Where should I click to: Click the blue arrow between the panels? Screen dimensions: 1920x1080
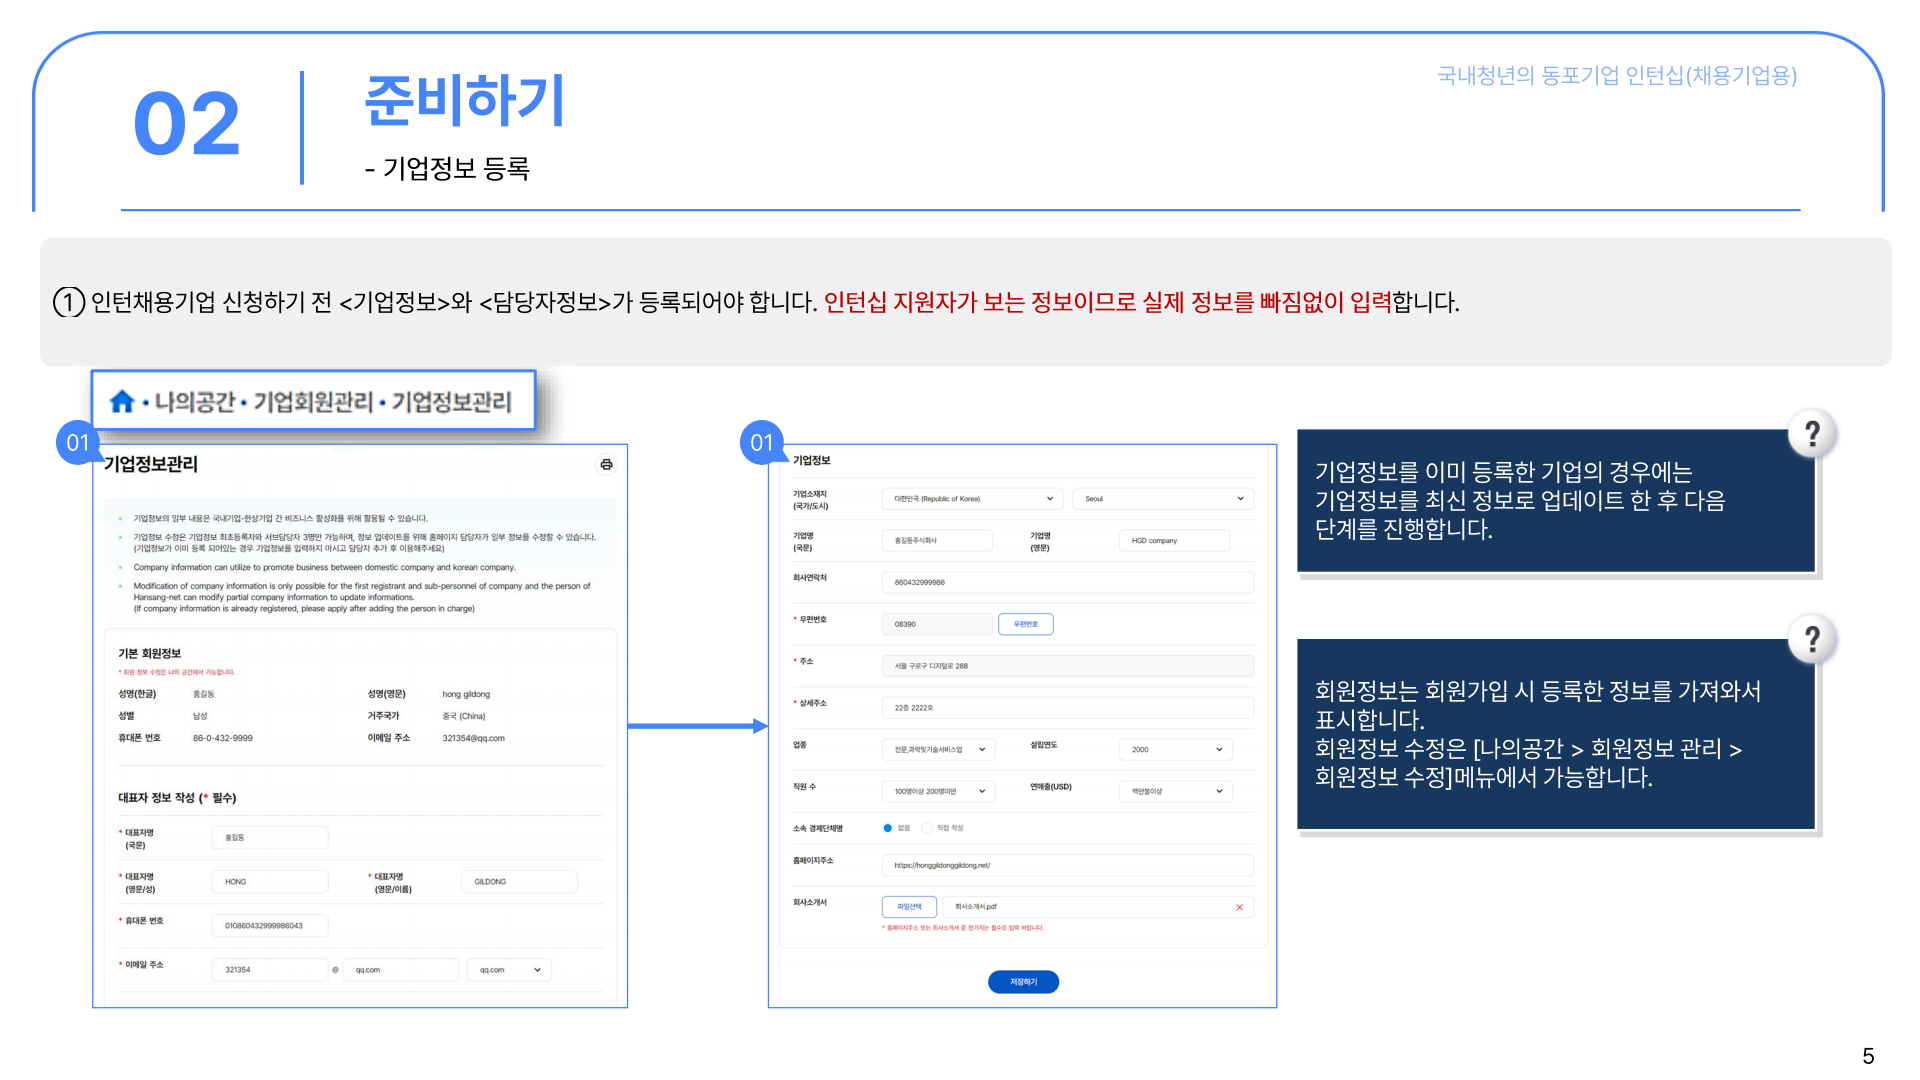697,726
